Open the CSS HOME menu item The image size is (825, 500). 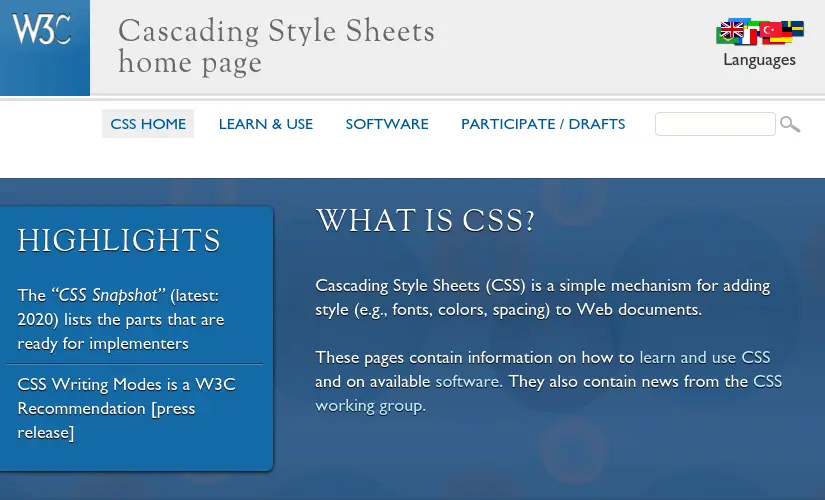pyautogui.click(x=148, y=124)
